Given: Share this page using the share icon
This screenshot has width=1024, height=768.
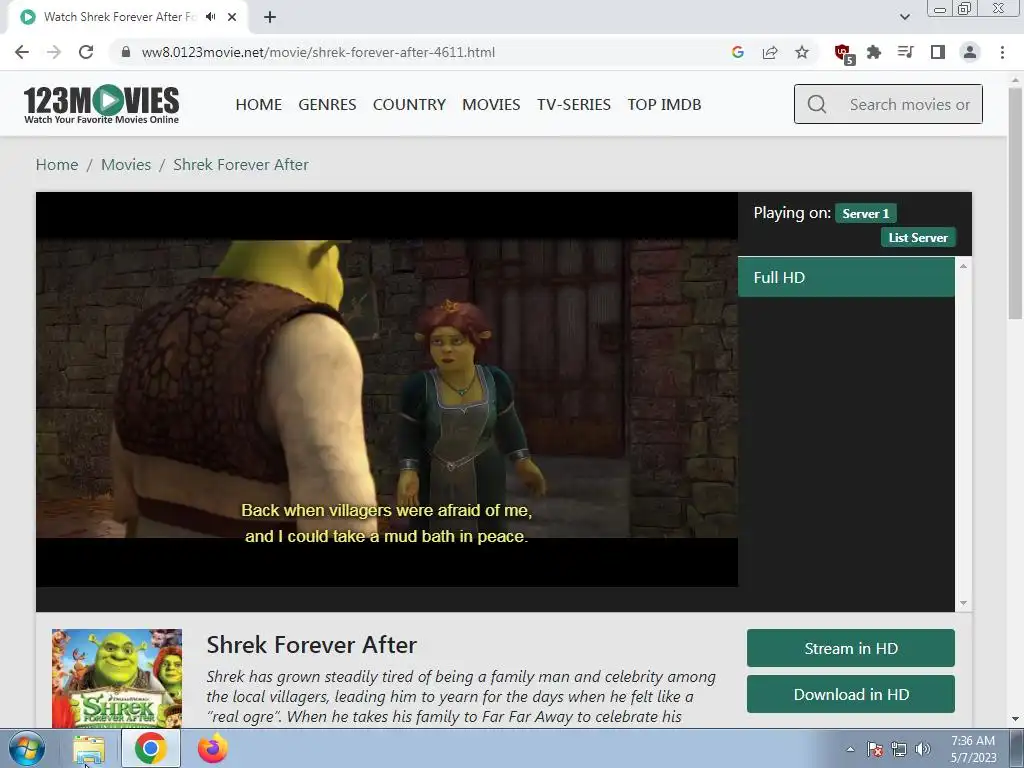Looking at the screenshot, I should tap(770, 52).
